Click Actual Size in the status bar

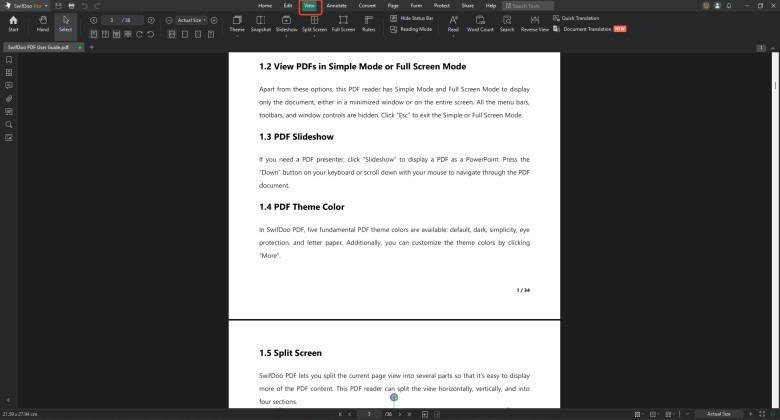(x=719, y=414)
